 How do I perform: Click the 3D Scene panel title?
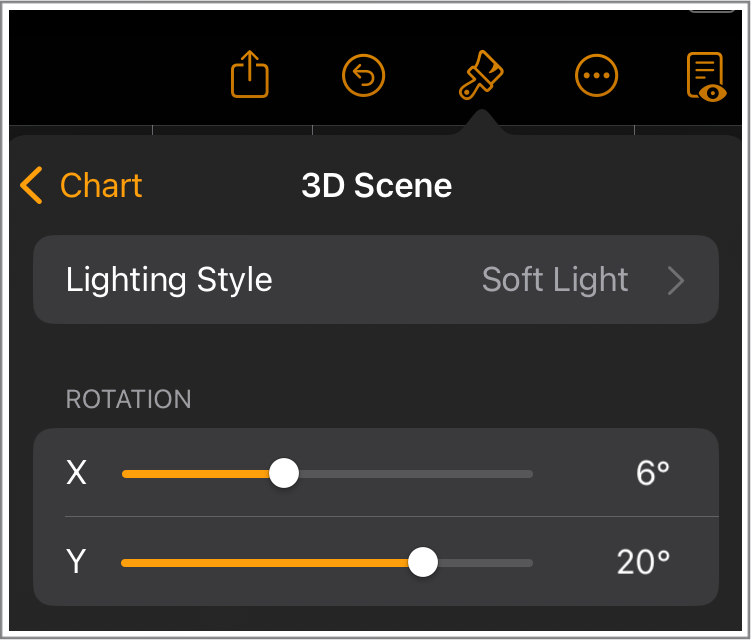376,186
